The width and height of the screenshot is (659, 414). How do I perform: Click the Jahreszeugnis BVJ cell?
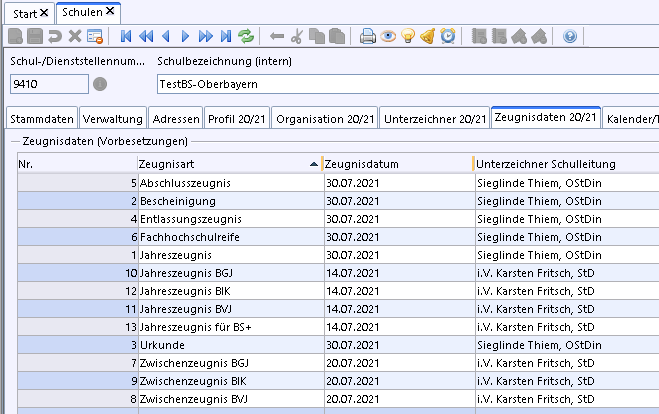click(x=231, y=309)
